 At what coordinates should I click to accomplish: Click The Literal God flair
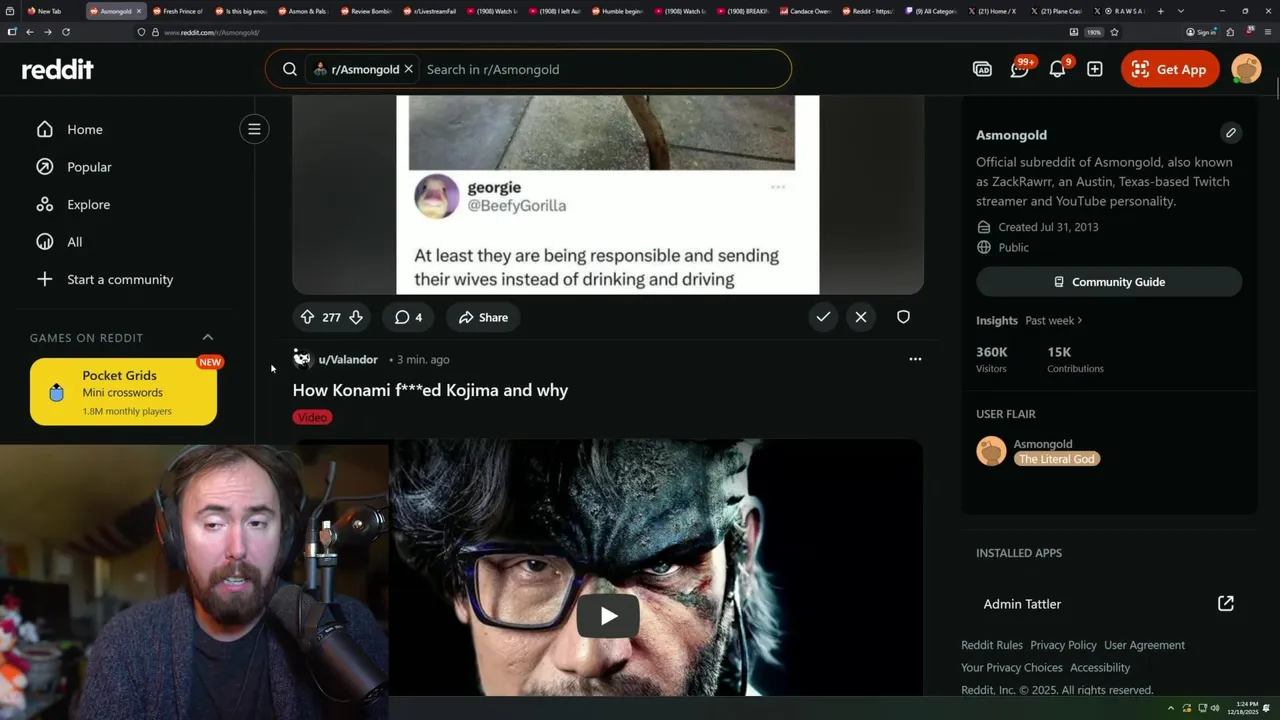[1057, 459]
